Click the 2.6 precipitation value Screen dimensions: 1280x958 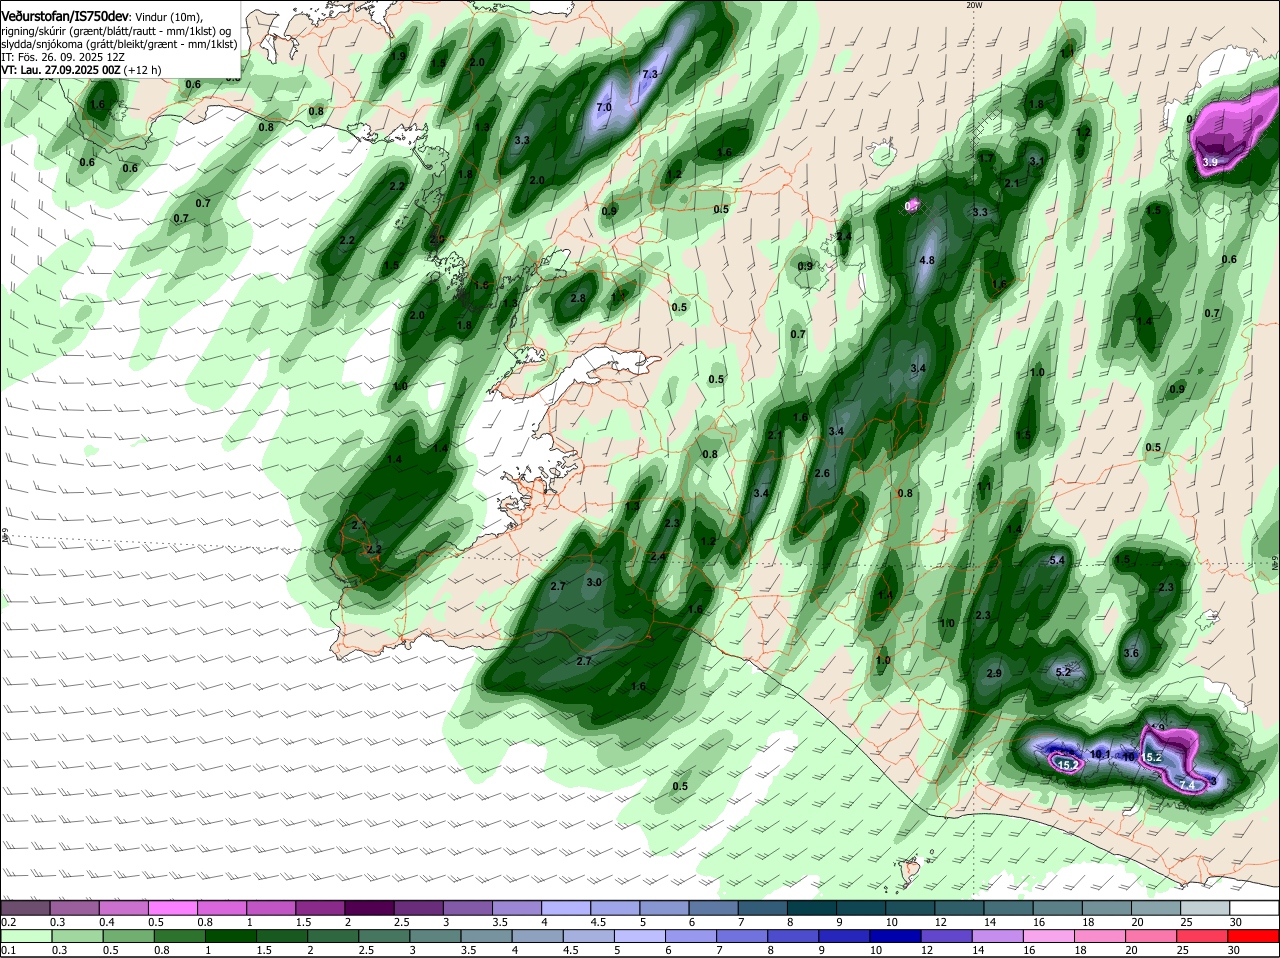pos(822,474)
